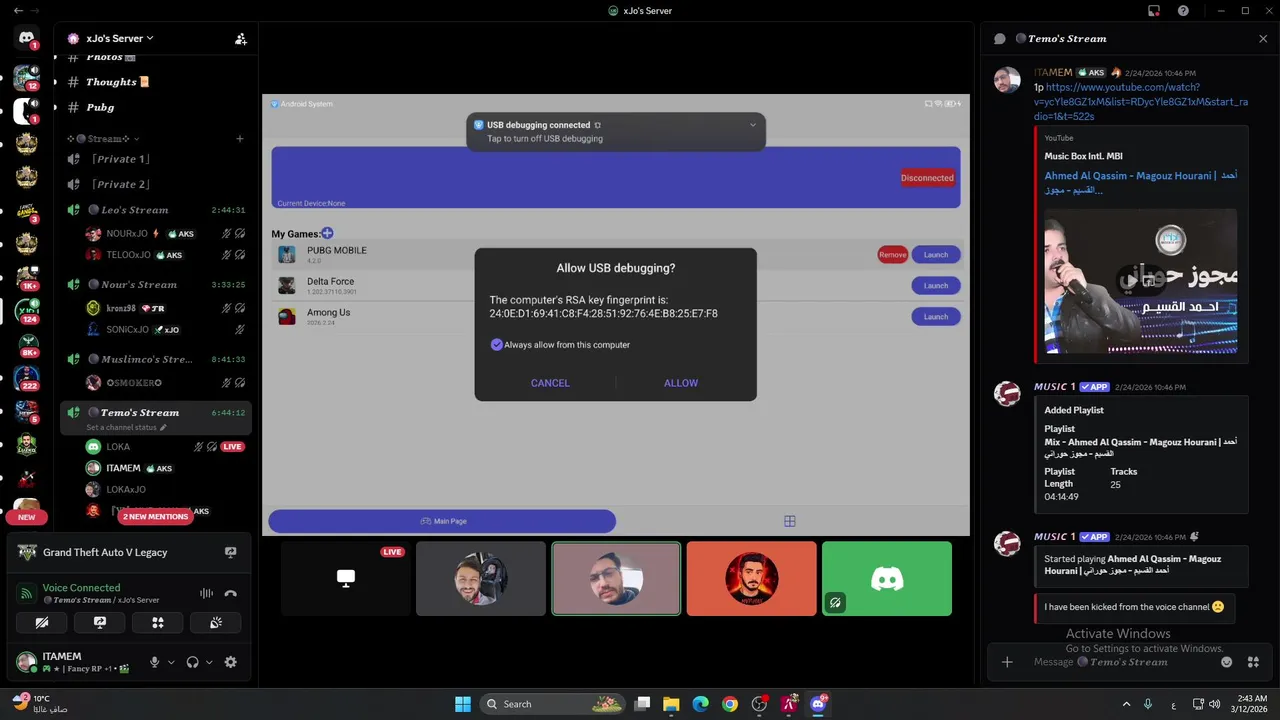Toggle noise suppression waveform icon
Viewport: 1280px width, 720px height.
tap(206, 593)
